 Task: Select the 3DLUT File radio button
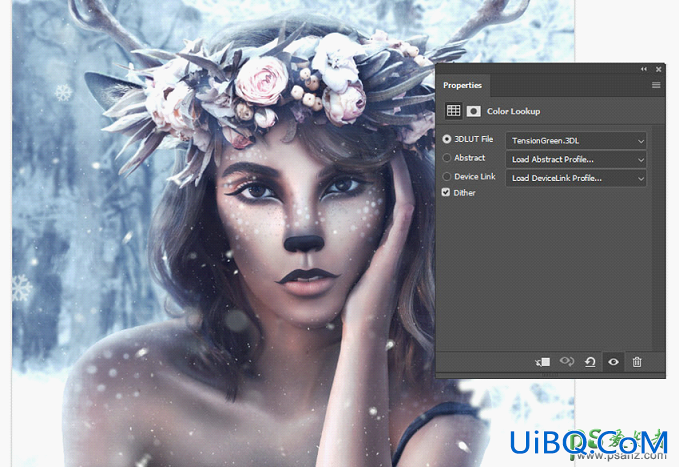coord(446,139)
